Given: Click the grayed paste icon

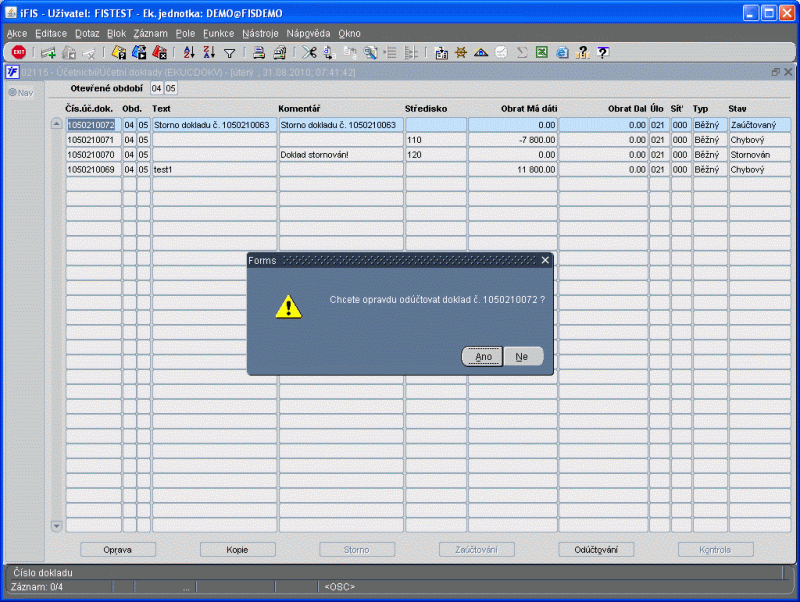Looking at the screenshot, I should 350,52.
